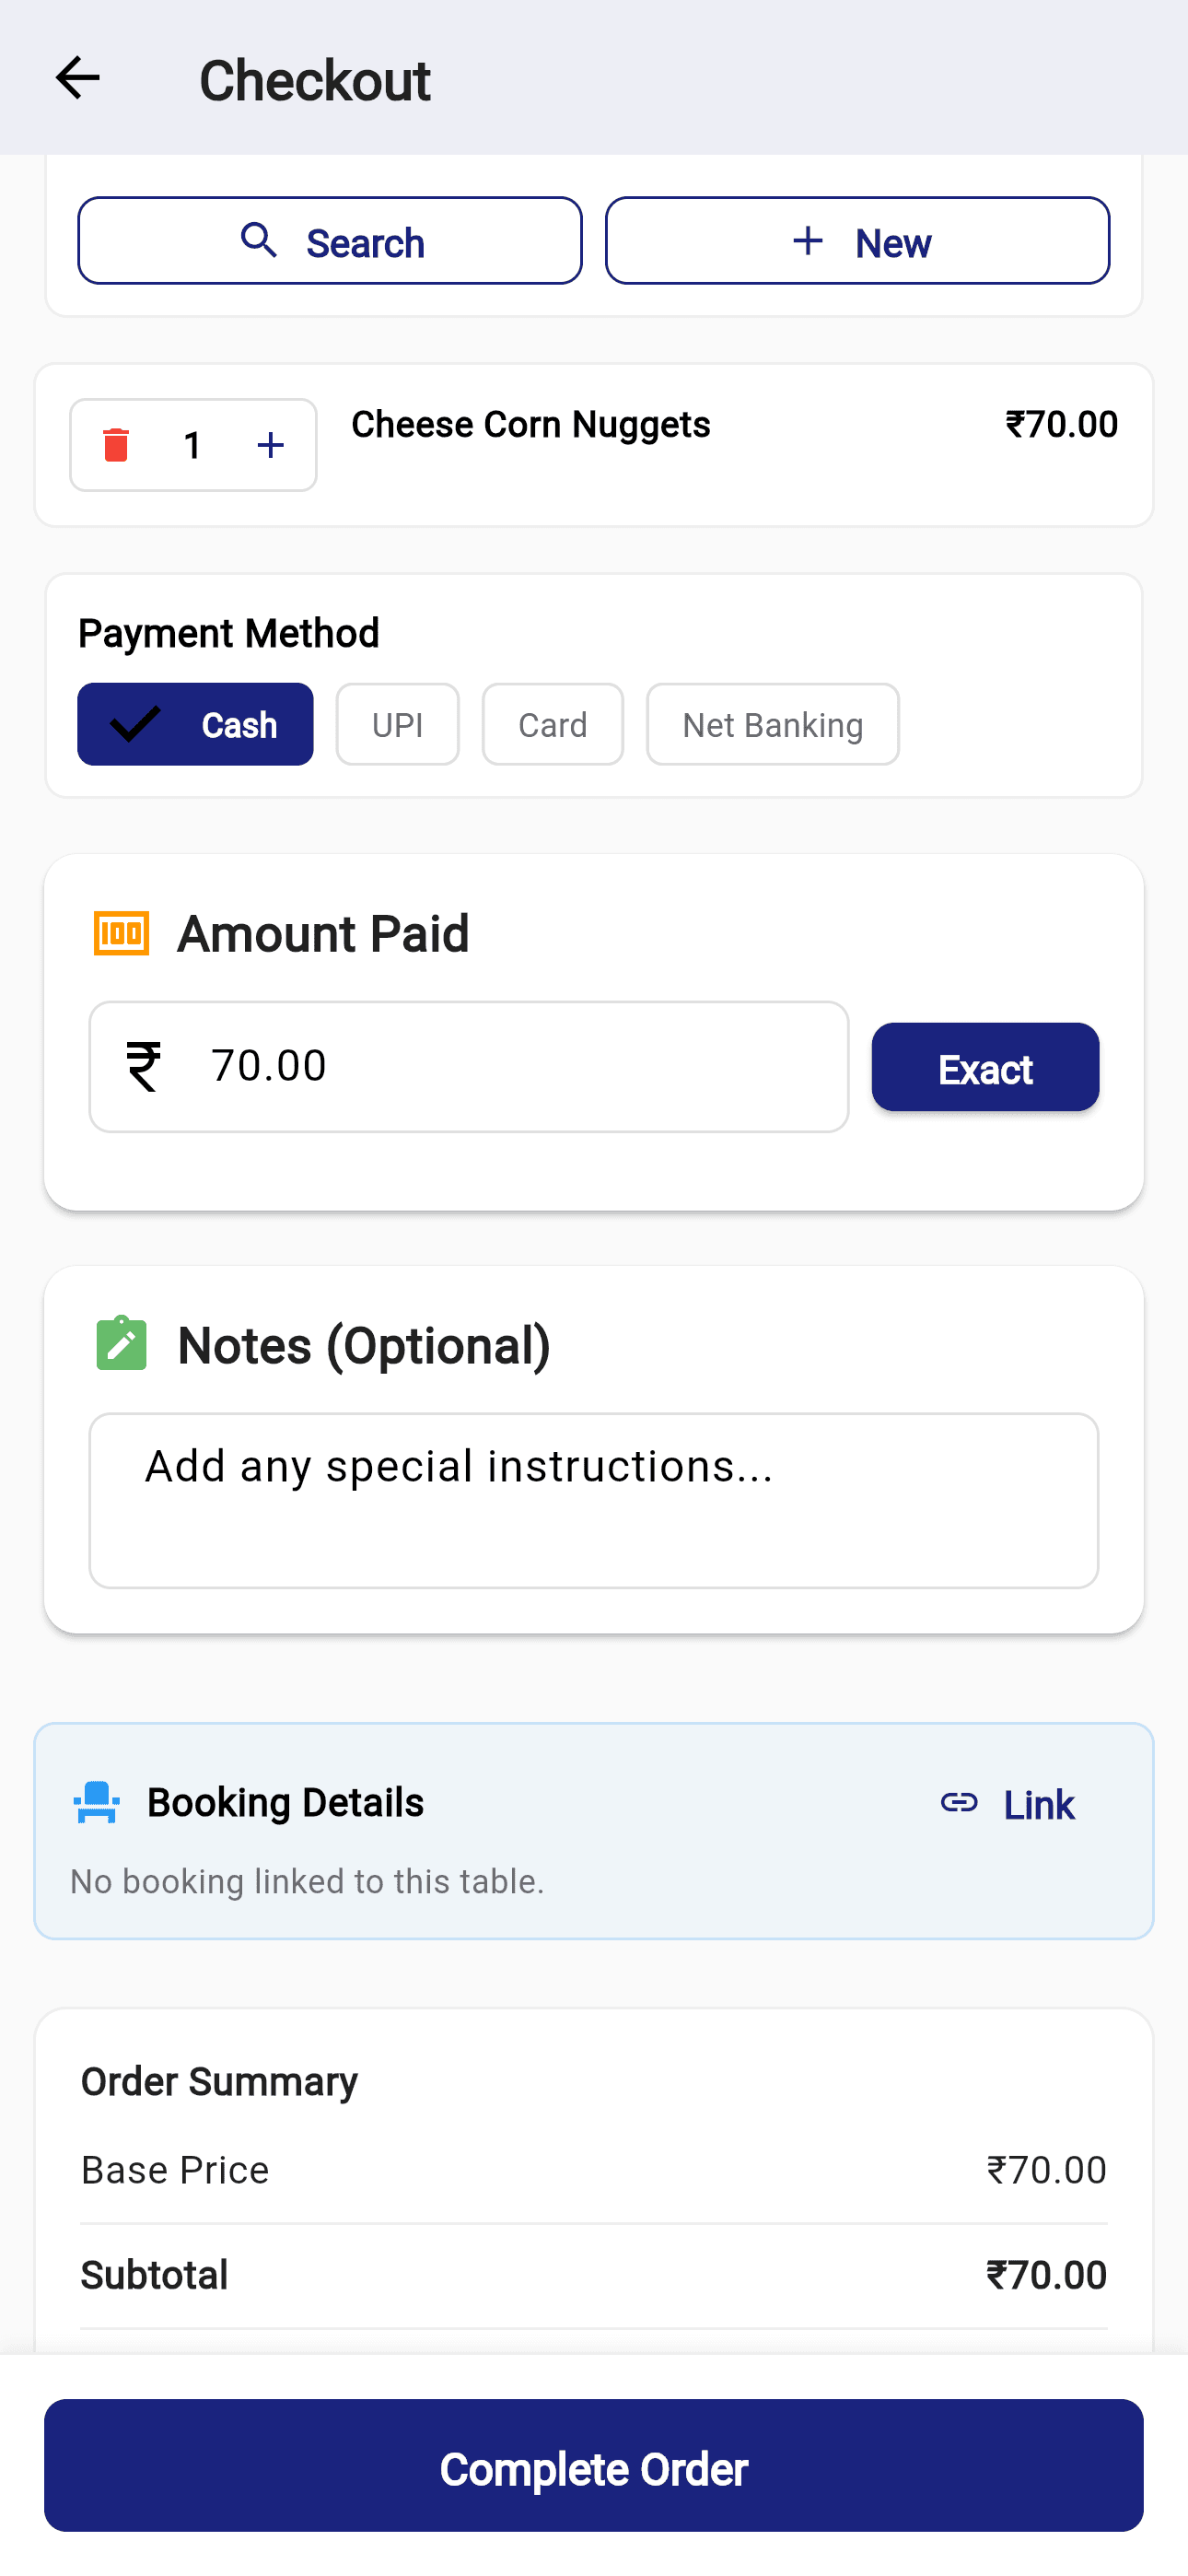Select Card payment option
Image resolution: width=1188 pixels, height=2576 pixels.
coord(552,724)
